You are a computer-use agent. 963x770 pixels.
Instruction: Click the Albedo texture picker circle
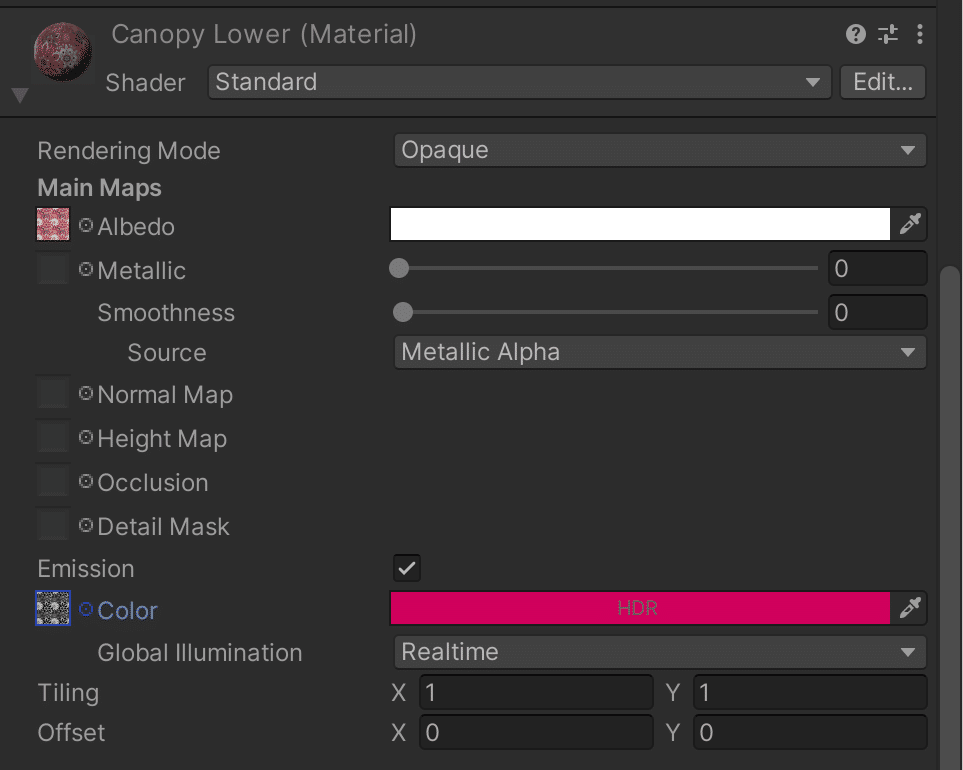(x=86, y=226)
